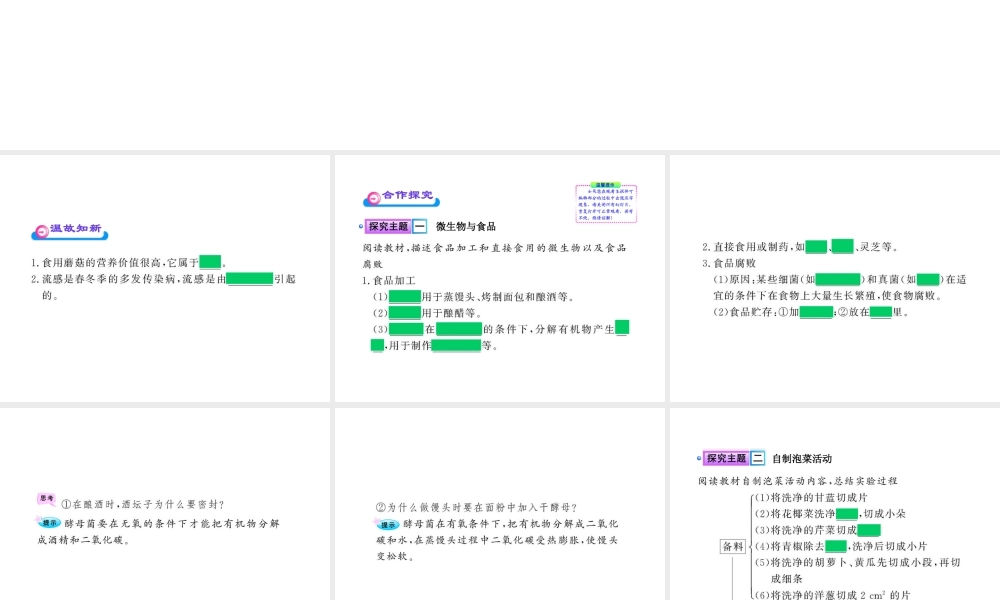This screenshot has height=600, width=1000.
Task: Click the 提示 icon before 酵母菌在有氧条件下
Action: pyautogui.click(x=387, y=524)
